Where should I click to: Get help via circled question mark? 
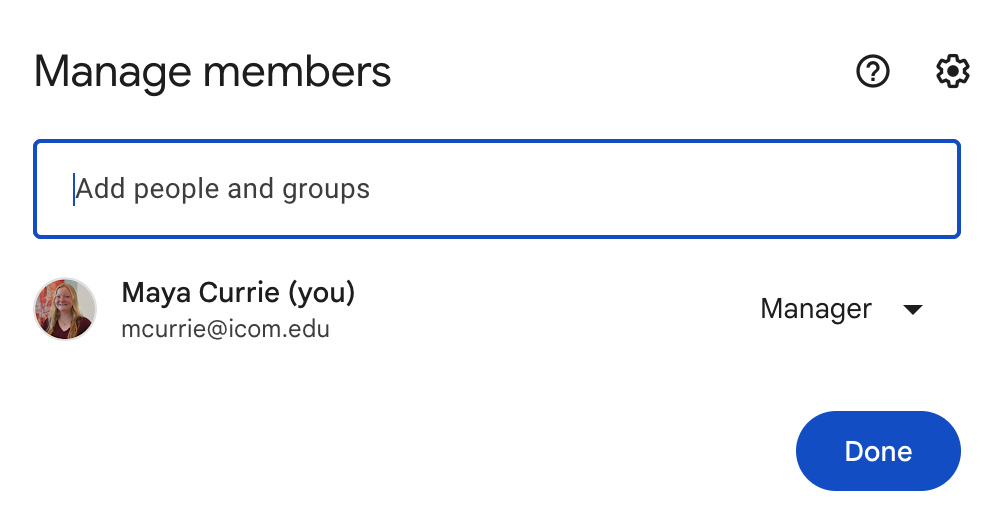pyautogui.click(x=873, y=71)
